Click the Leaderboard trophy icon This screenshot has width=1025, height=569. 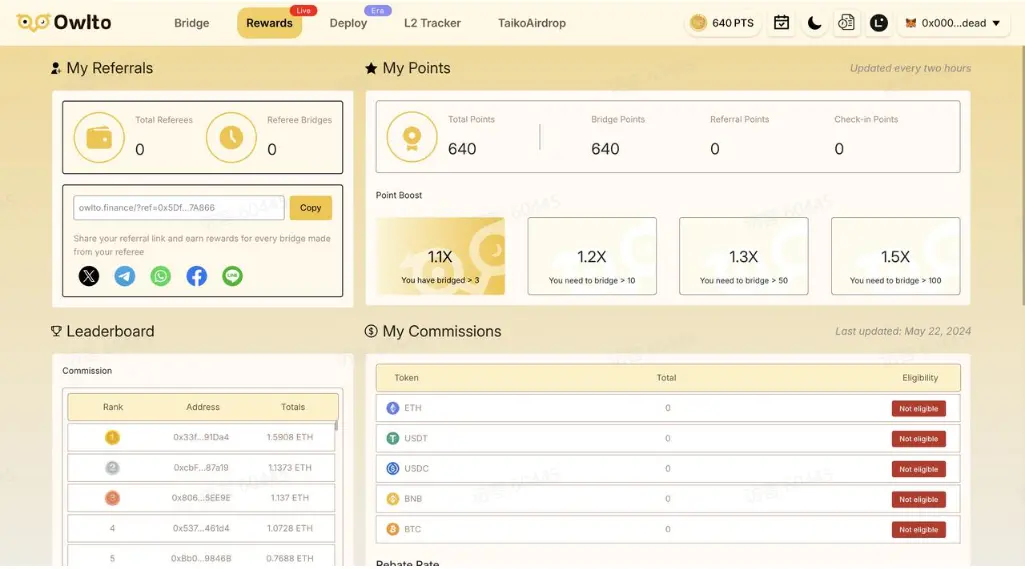pos(56,331)
